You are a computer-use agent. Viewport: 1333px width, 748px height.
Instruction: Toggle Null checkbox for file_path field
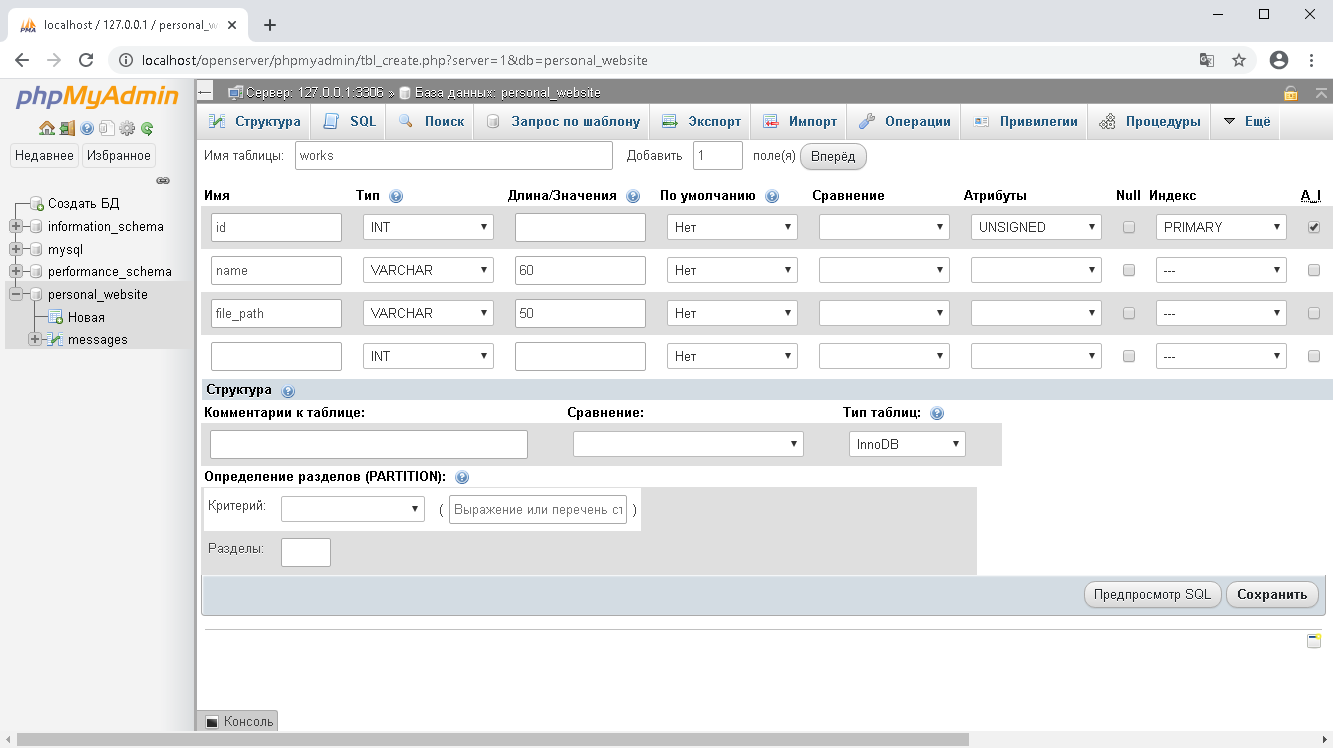[x=1129, y=313]
